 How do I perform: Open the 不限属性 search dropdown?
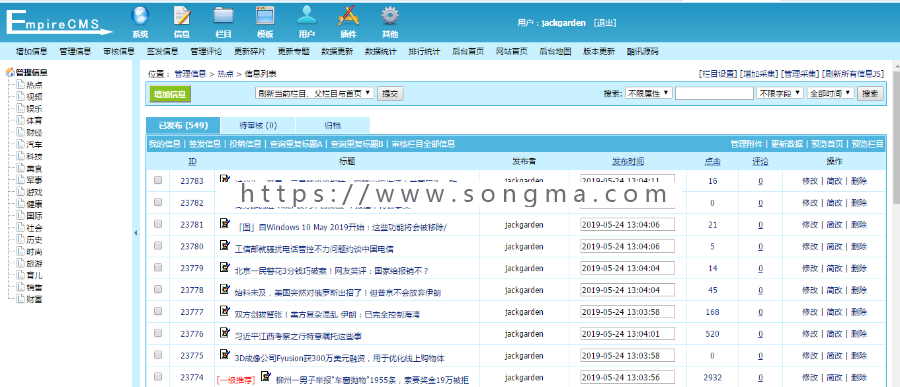click(x=649, y=93)
